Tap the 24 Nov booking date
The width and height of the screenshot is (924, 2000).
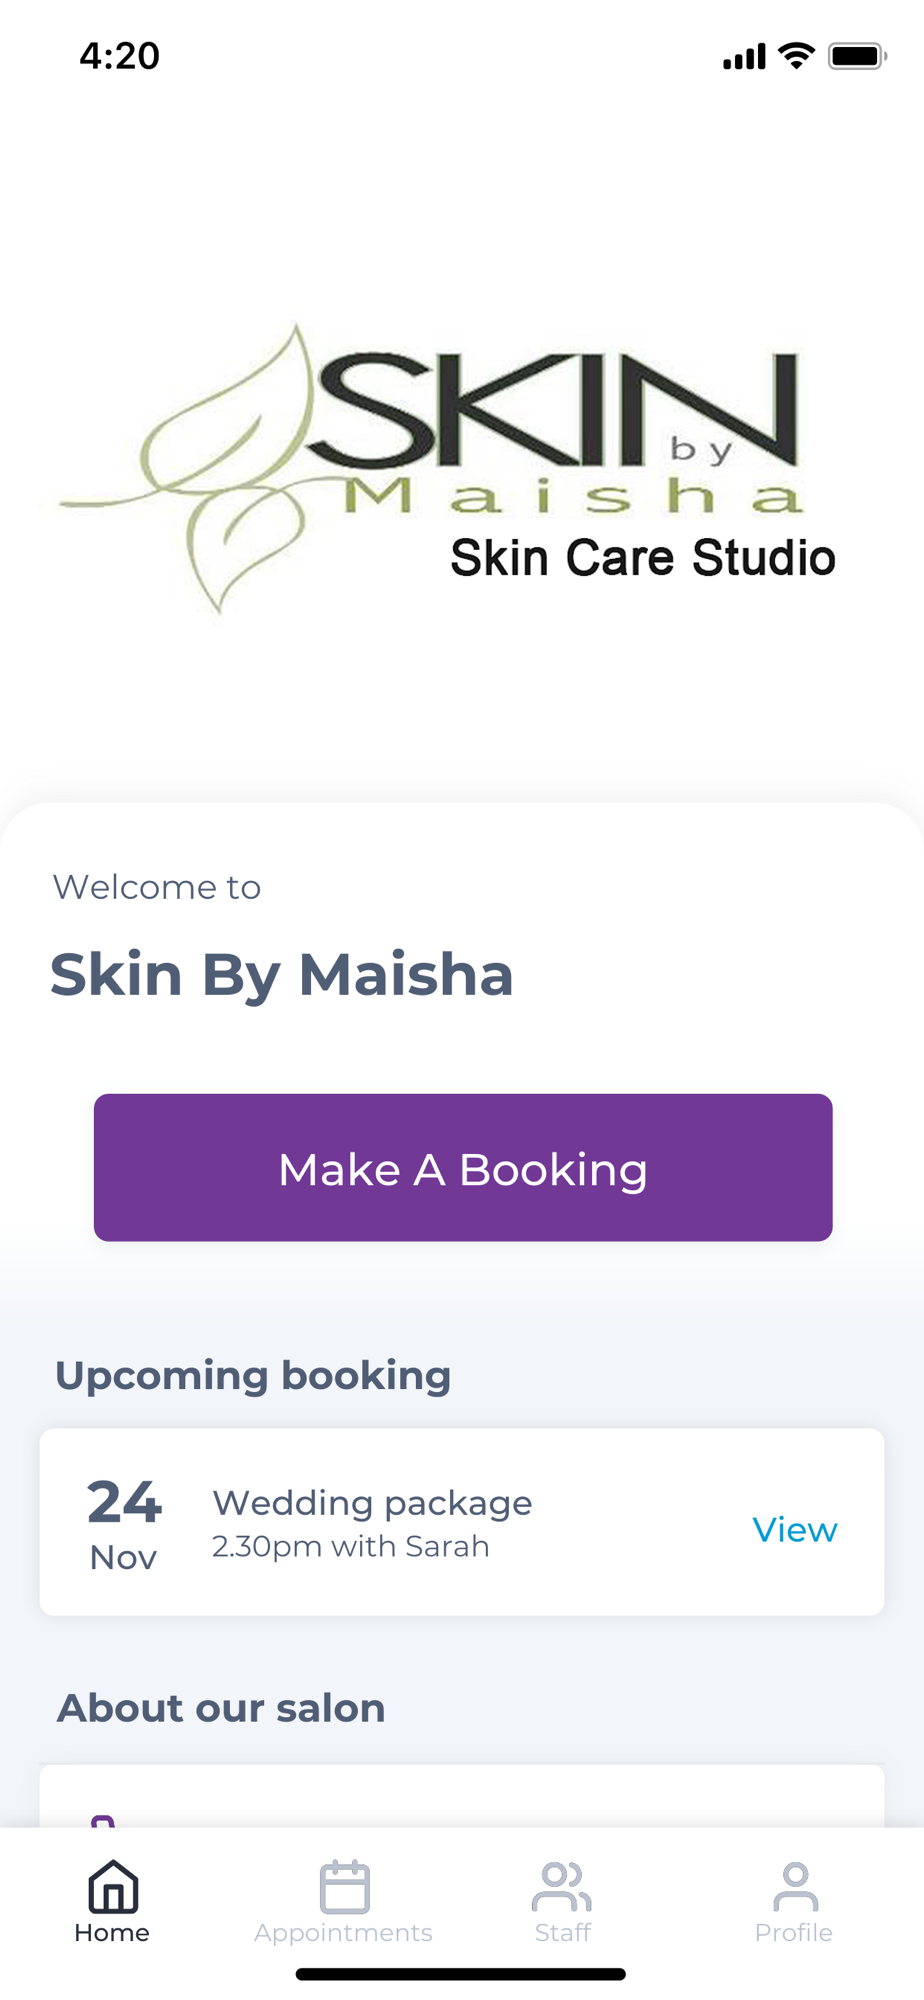tap(124, 1525)
